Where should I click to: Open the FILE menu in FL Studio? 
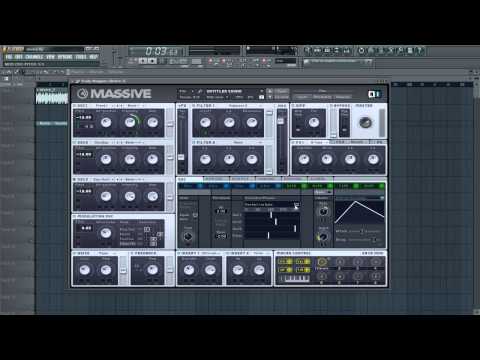tap(9, 57)
